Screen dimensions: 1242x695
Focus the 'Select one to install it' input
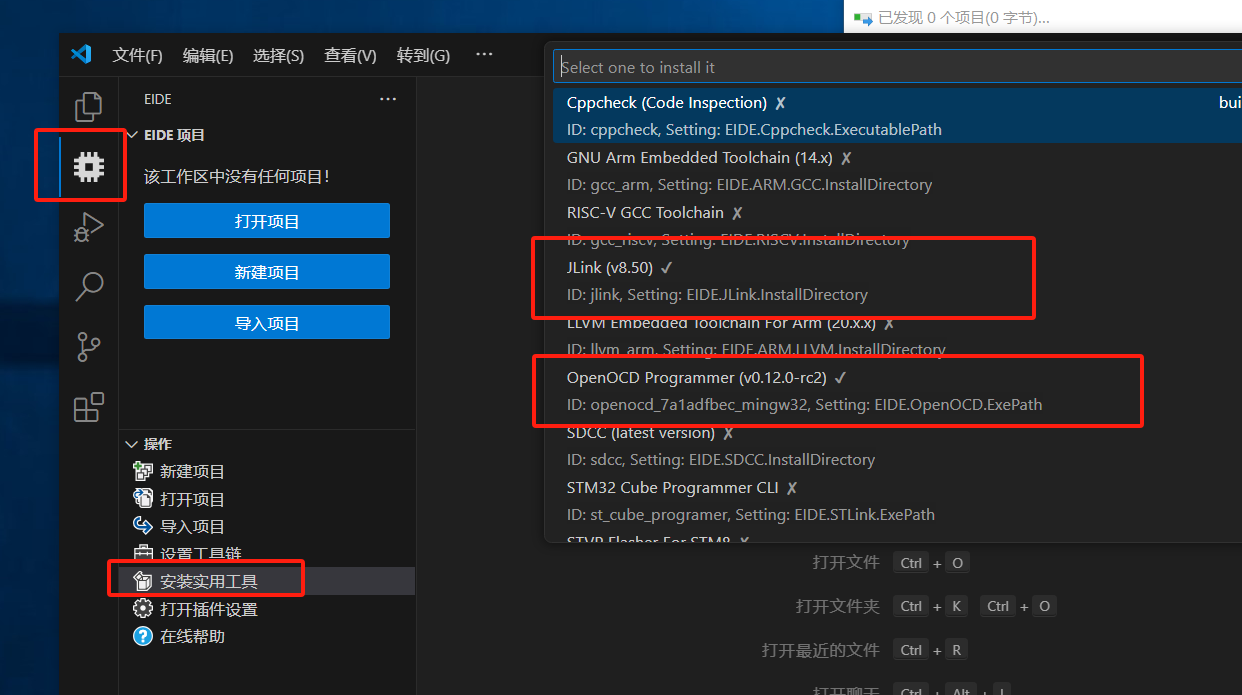click(897, 67)
